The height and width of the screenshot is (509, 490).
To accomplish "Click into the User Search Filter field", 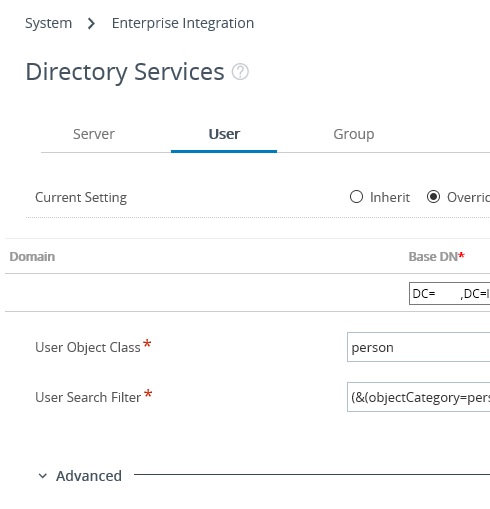I will (418, 397).
